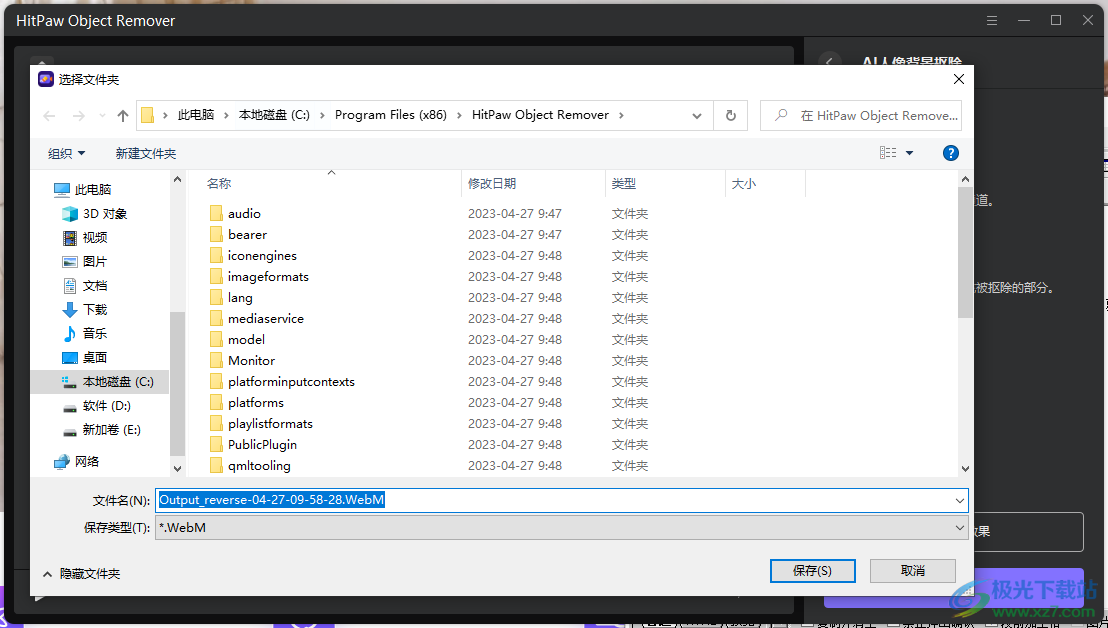Close the 选择文件夹 dialog
The image size is (1108, 628).
tap(959, 80)
